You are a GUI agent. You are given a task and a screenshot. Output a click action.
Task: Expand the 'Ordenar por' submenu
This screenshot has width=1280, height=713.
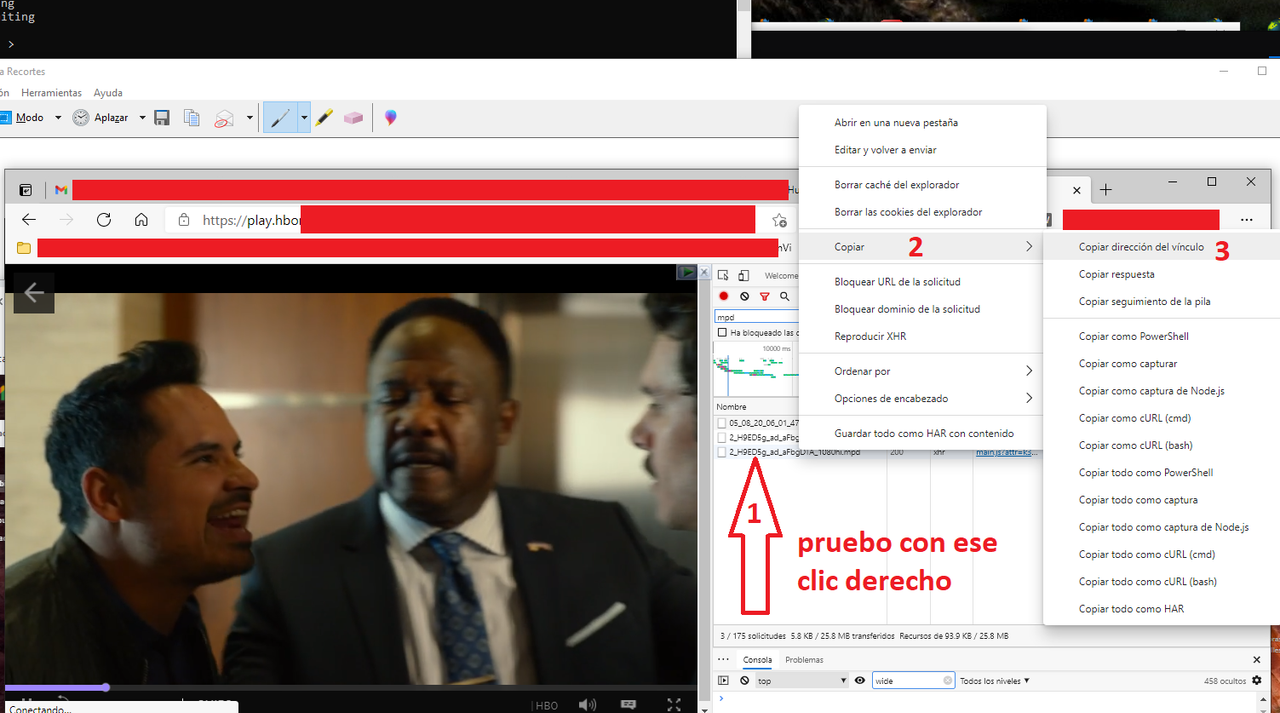(x=922, y=371)
